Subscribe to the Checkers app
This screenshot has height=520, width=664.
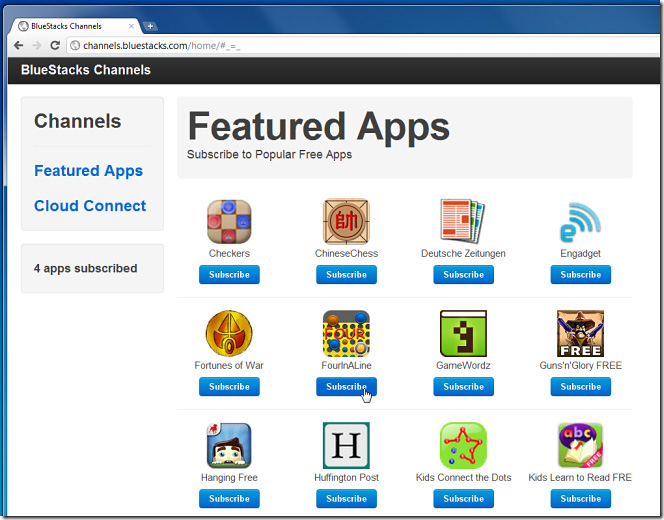(x=229, y=274)
